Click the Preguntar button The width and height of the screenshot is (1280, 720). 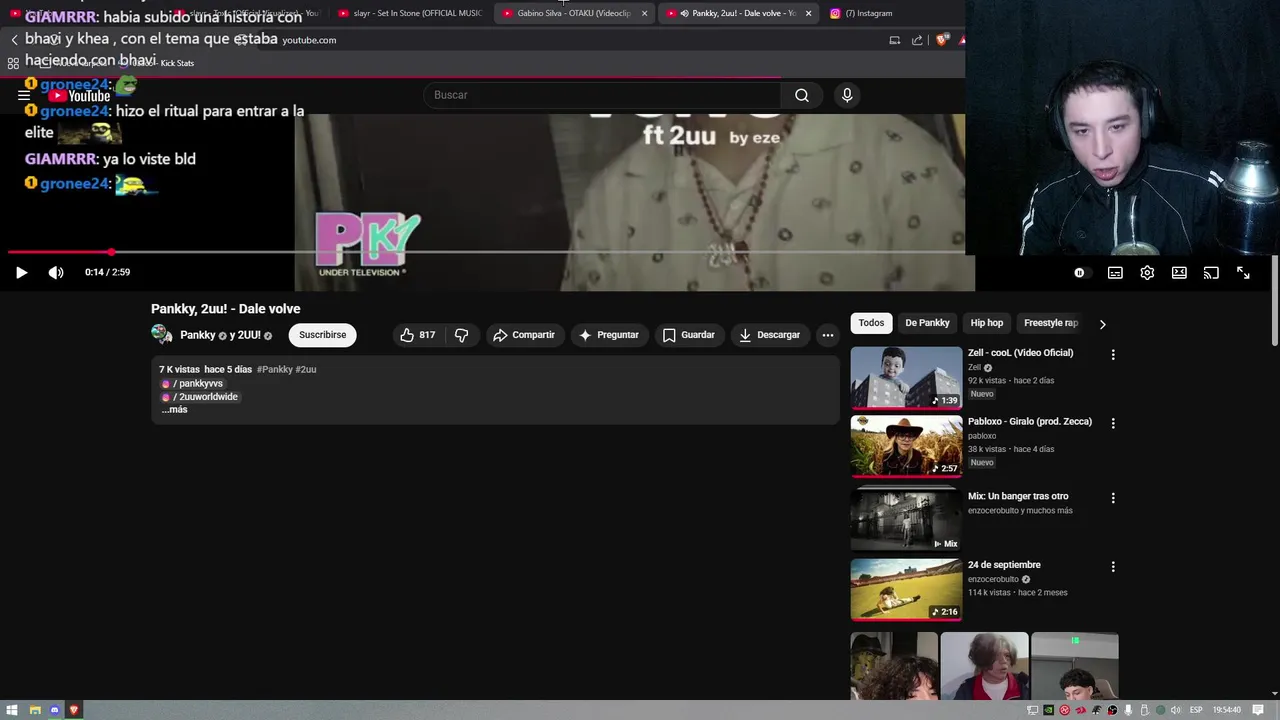click(x=609, y=335)
